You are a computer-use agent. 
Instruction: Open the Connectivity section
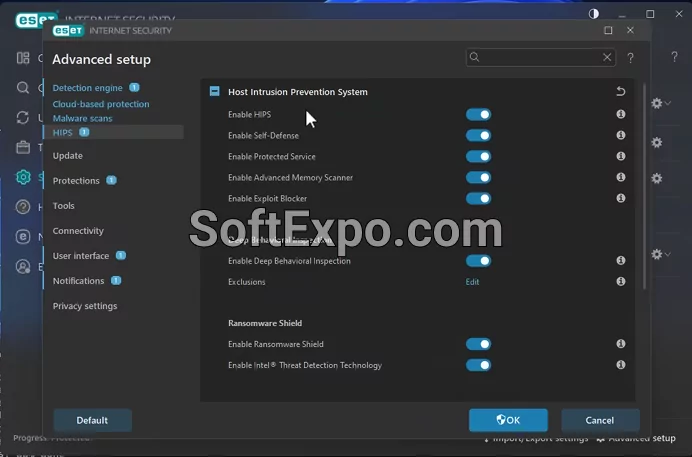coord(78,231)
